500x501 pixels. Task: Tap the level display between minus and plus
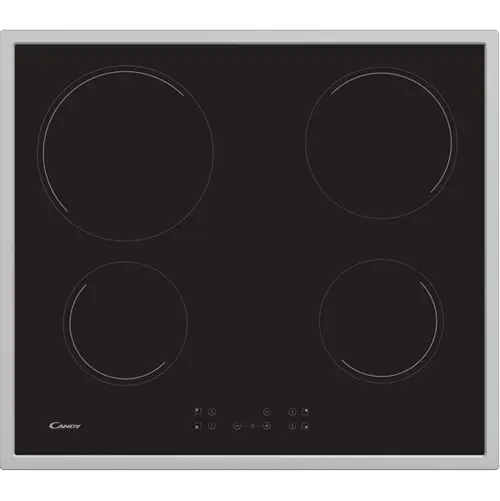(x=252, y=426)
